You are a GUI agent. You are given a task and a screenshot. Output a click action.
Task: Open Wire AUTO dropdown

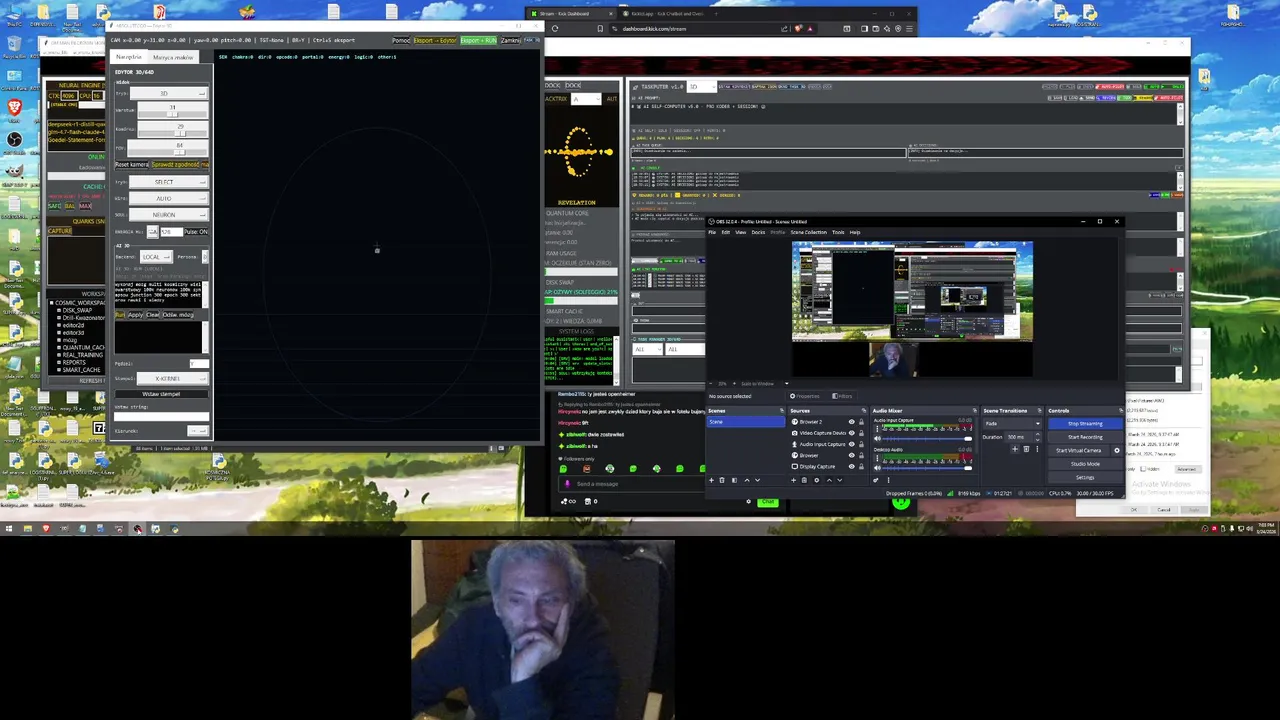pyautogui.click(x=169, y=198)
